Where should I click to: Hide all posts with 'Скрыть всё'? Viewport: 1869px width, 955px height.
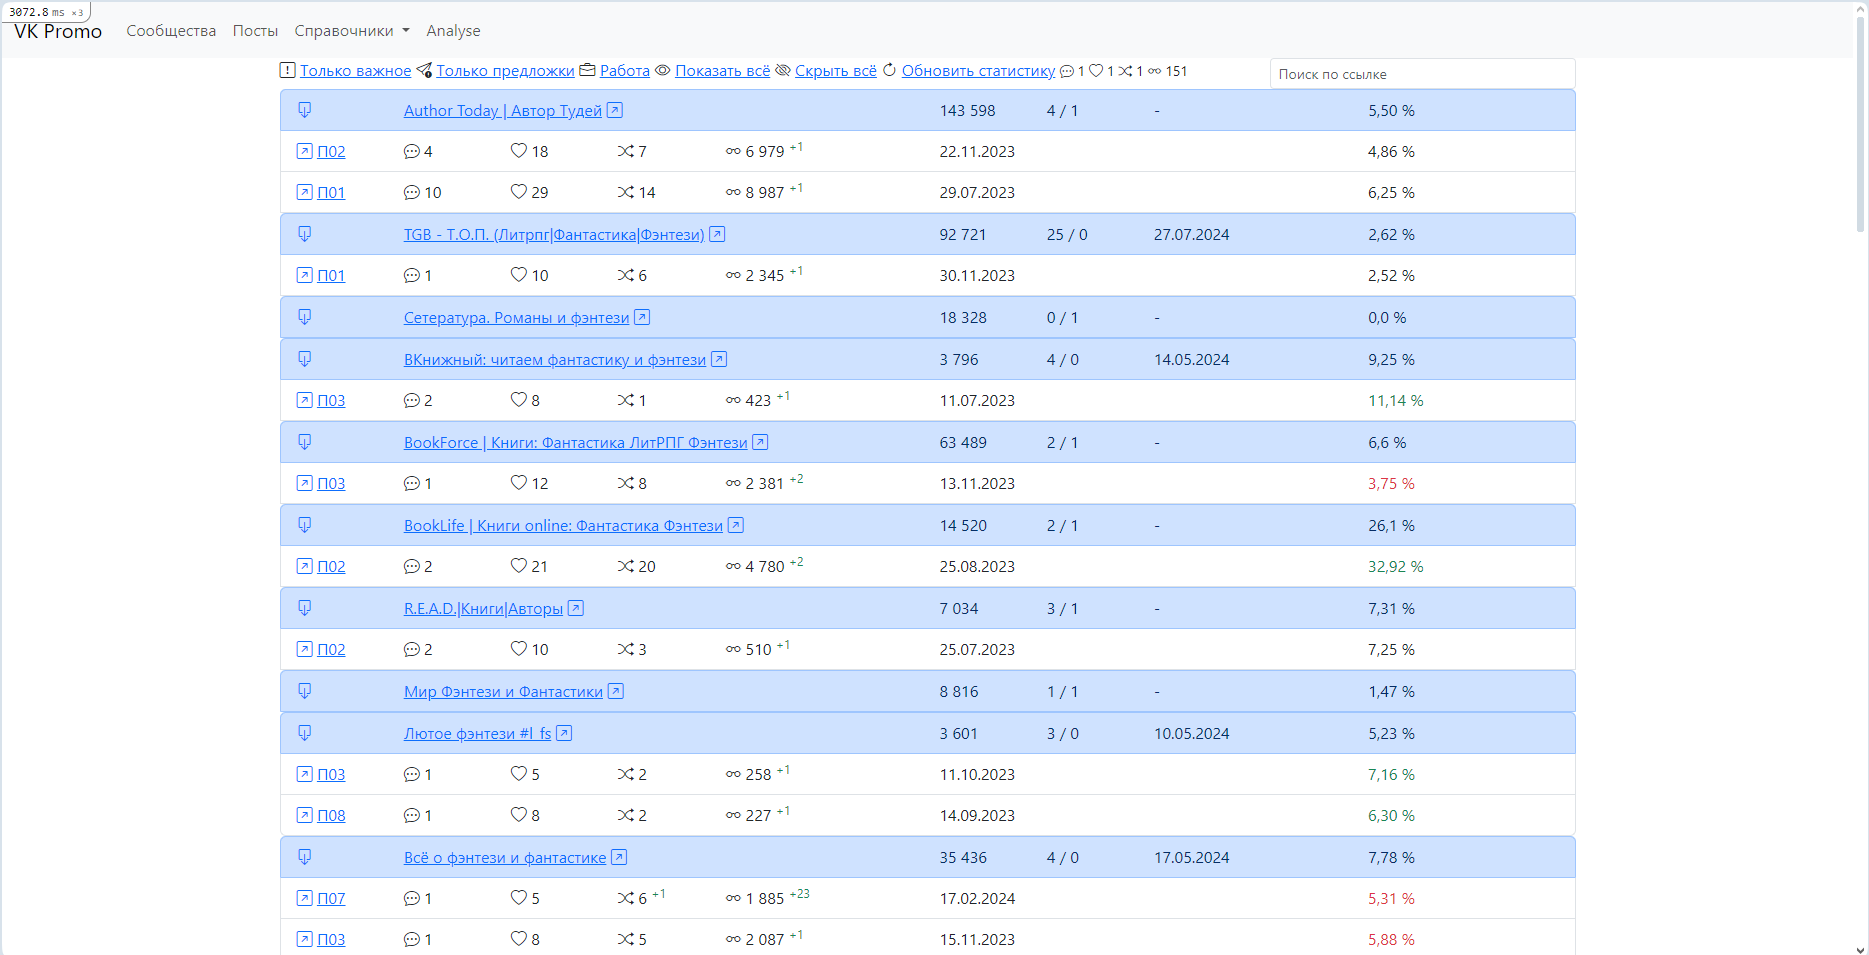click(835, 71)
